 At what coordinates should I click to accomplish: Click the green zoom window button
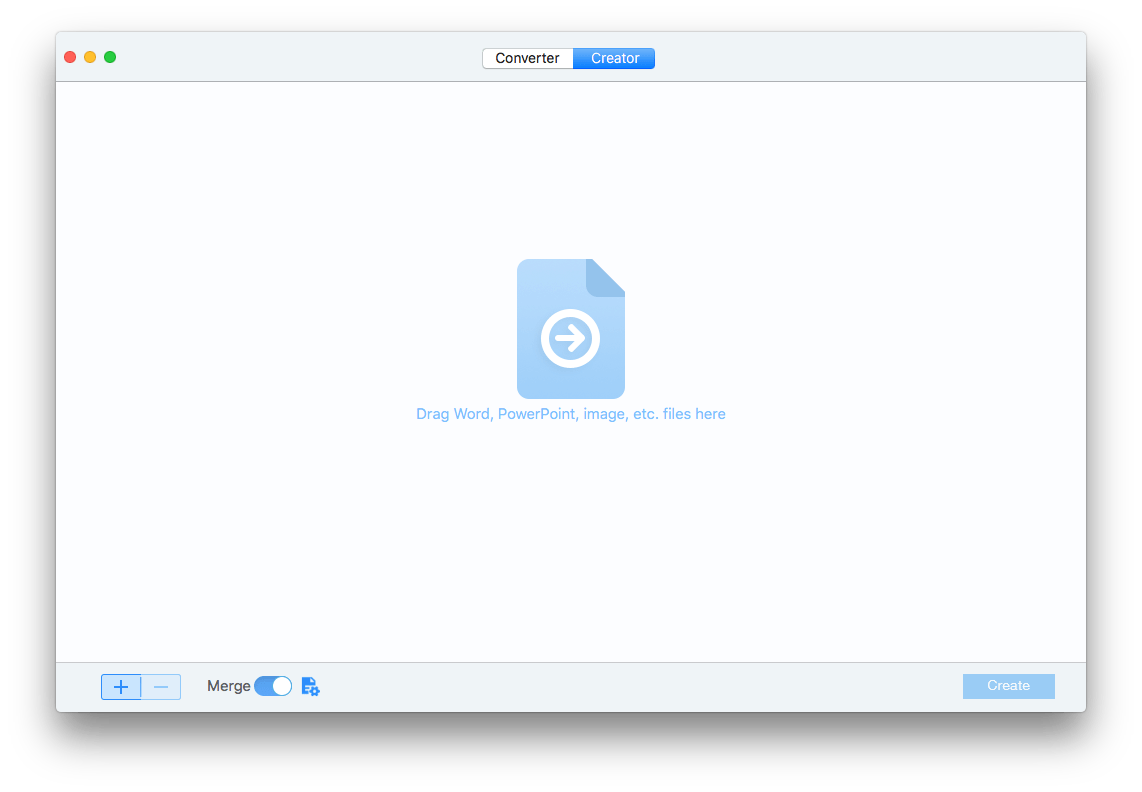click(109, 57)
